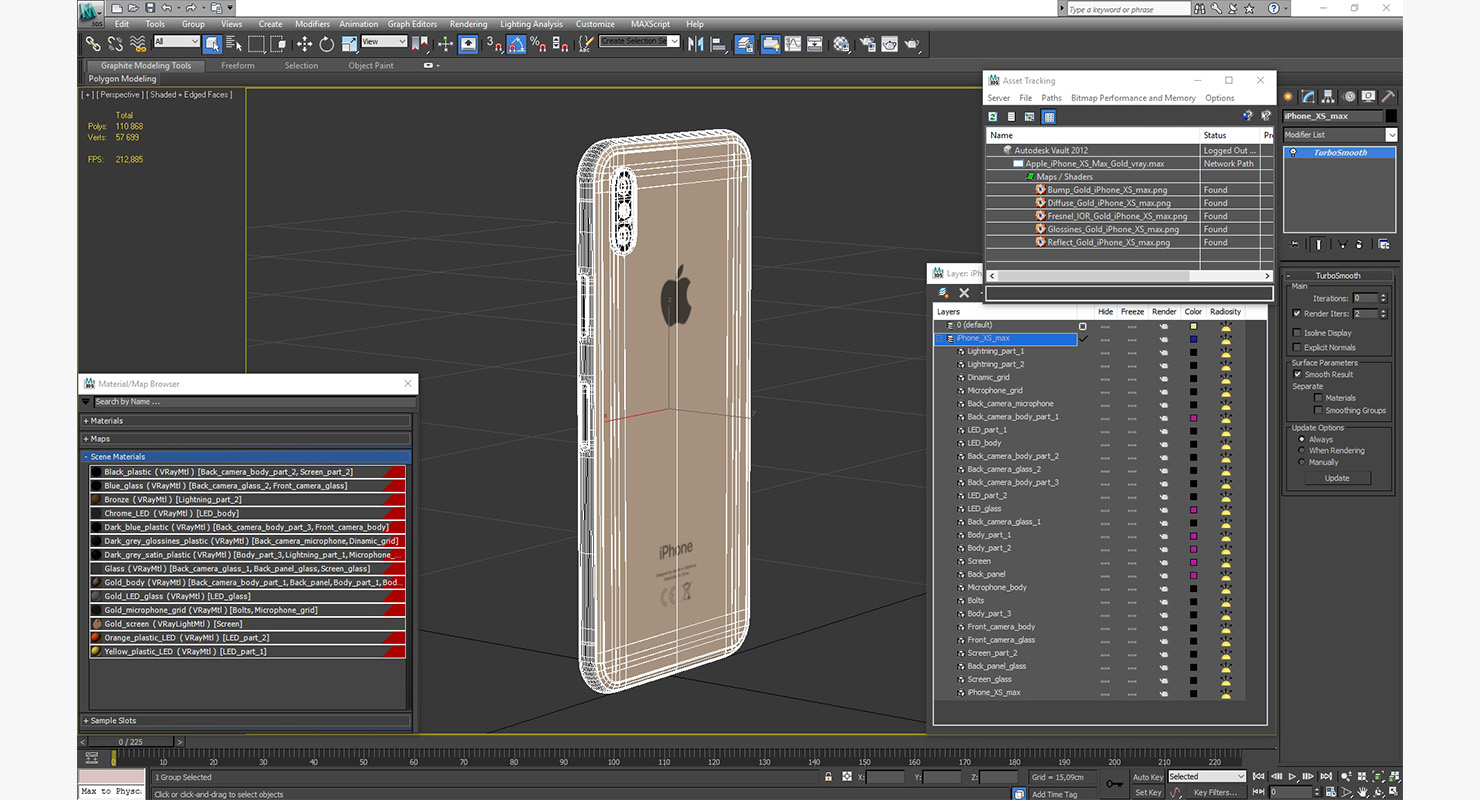Viewport: 1480px width, 800px height.
Task: Activate the Select and Move tool
Action: coord(304,44)
